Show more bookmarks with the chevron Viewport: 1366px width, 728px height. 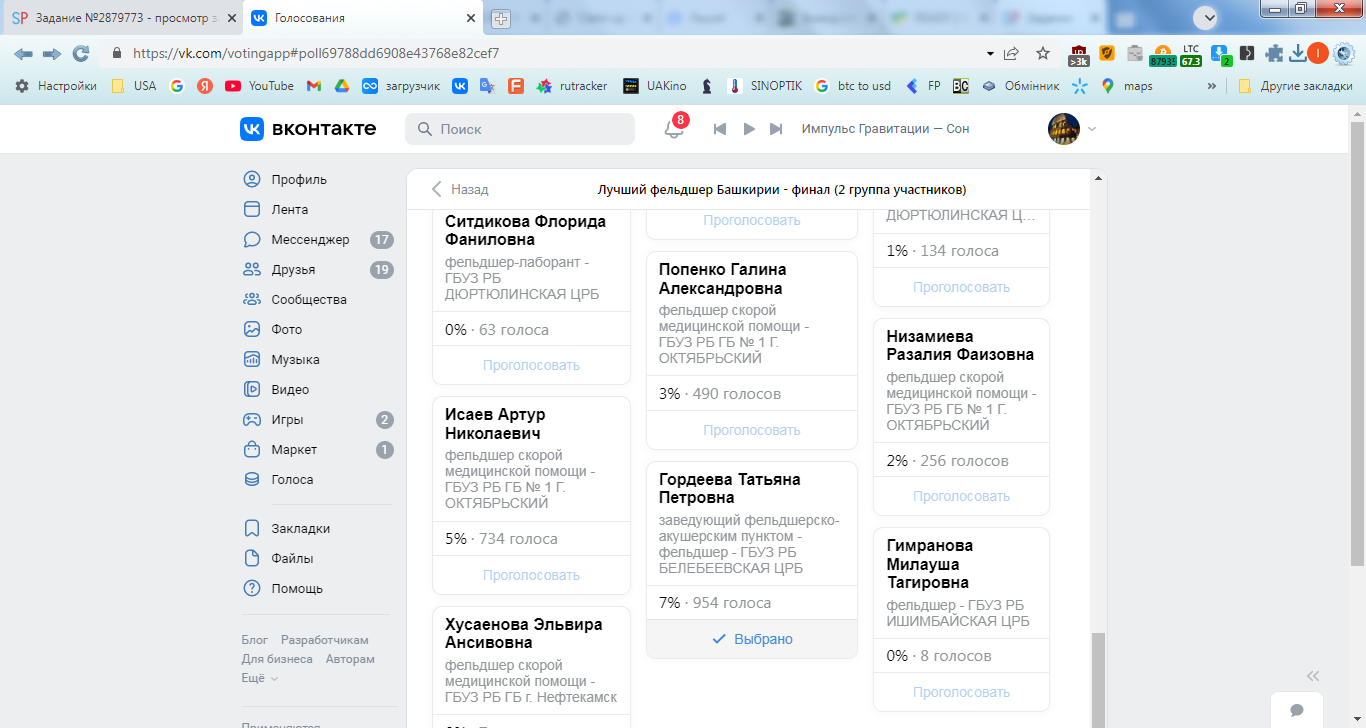1212,86
